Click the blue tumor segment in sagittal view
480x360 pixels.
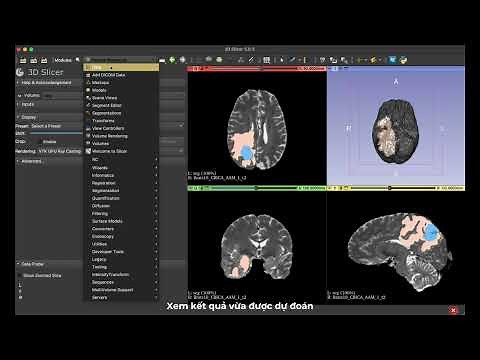(432, 232)
